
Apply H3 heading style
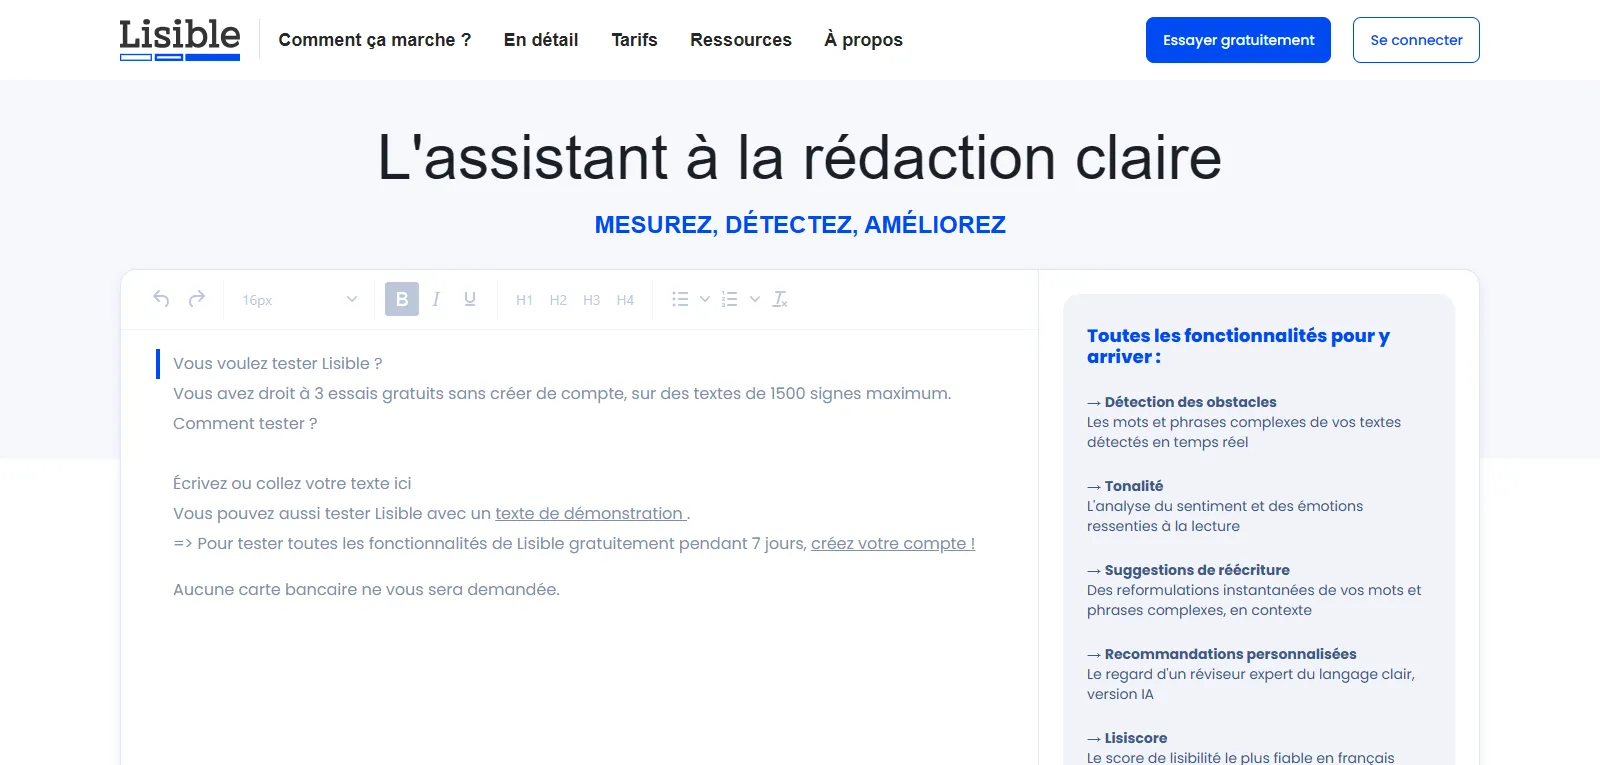[592, 300]
